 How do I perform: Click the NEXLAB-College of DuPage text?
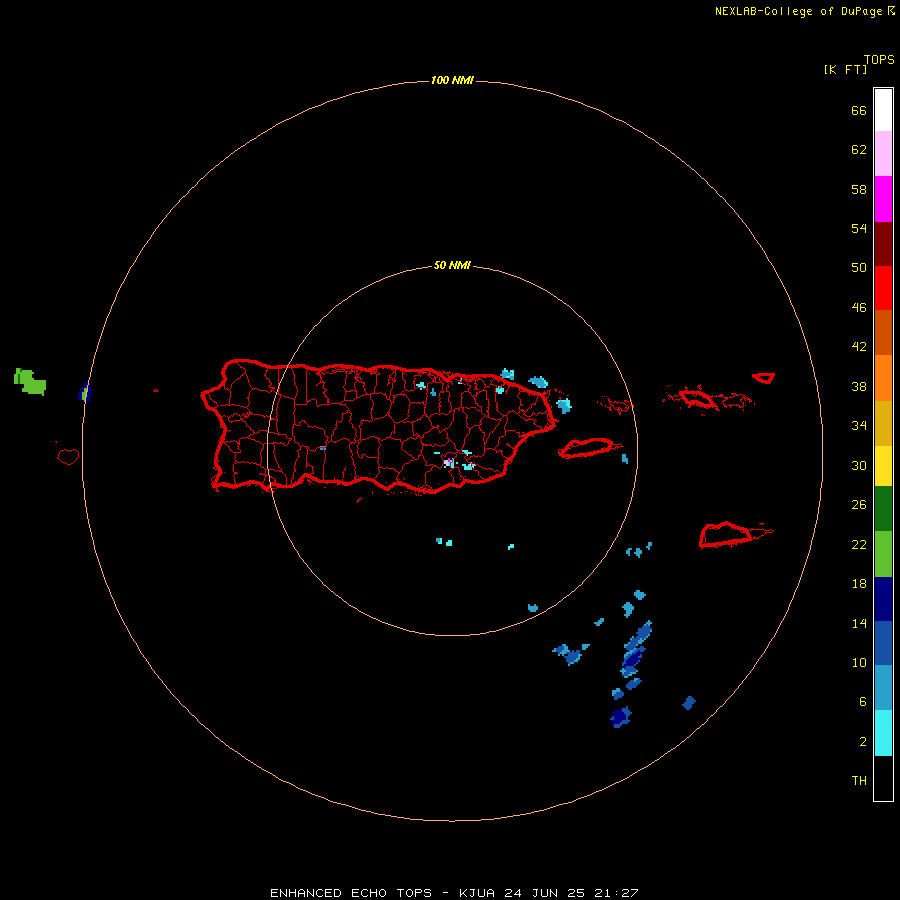[x=800, y=11]
